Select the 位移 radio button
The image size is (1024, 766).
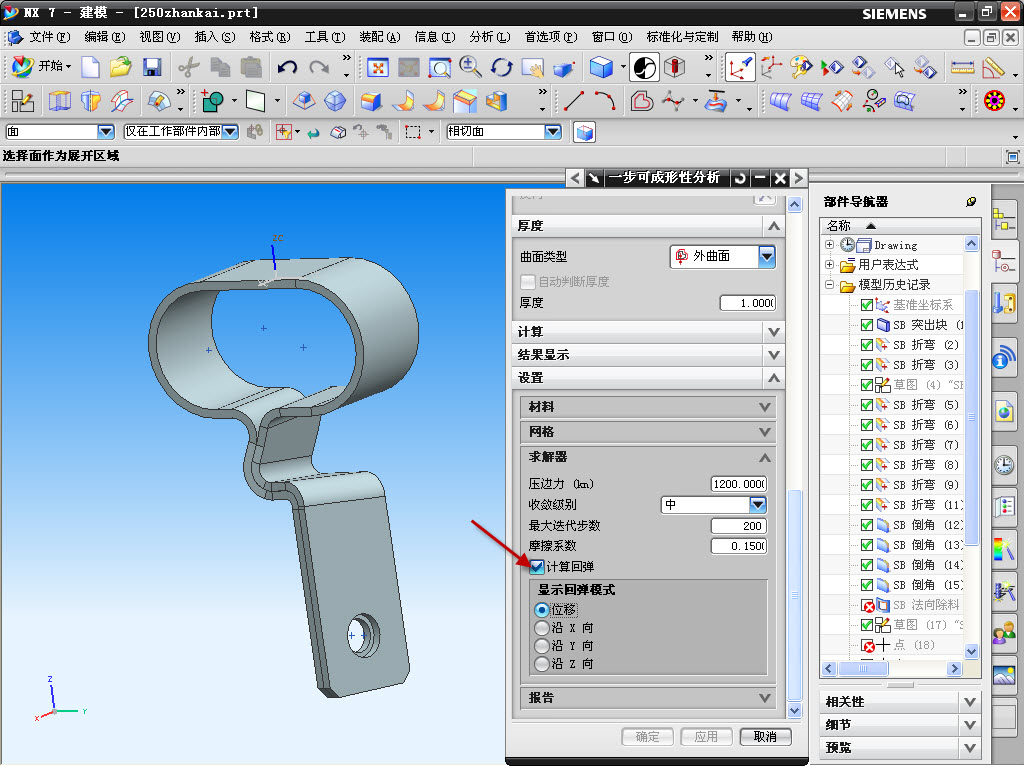click(x=541, y=610)
